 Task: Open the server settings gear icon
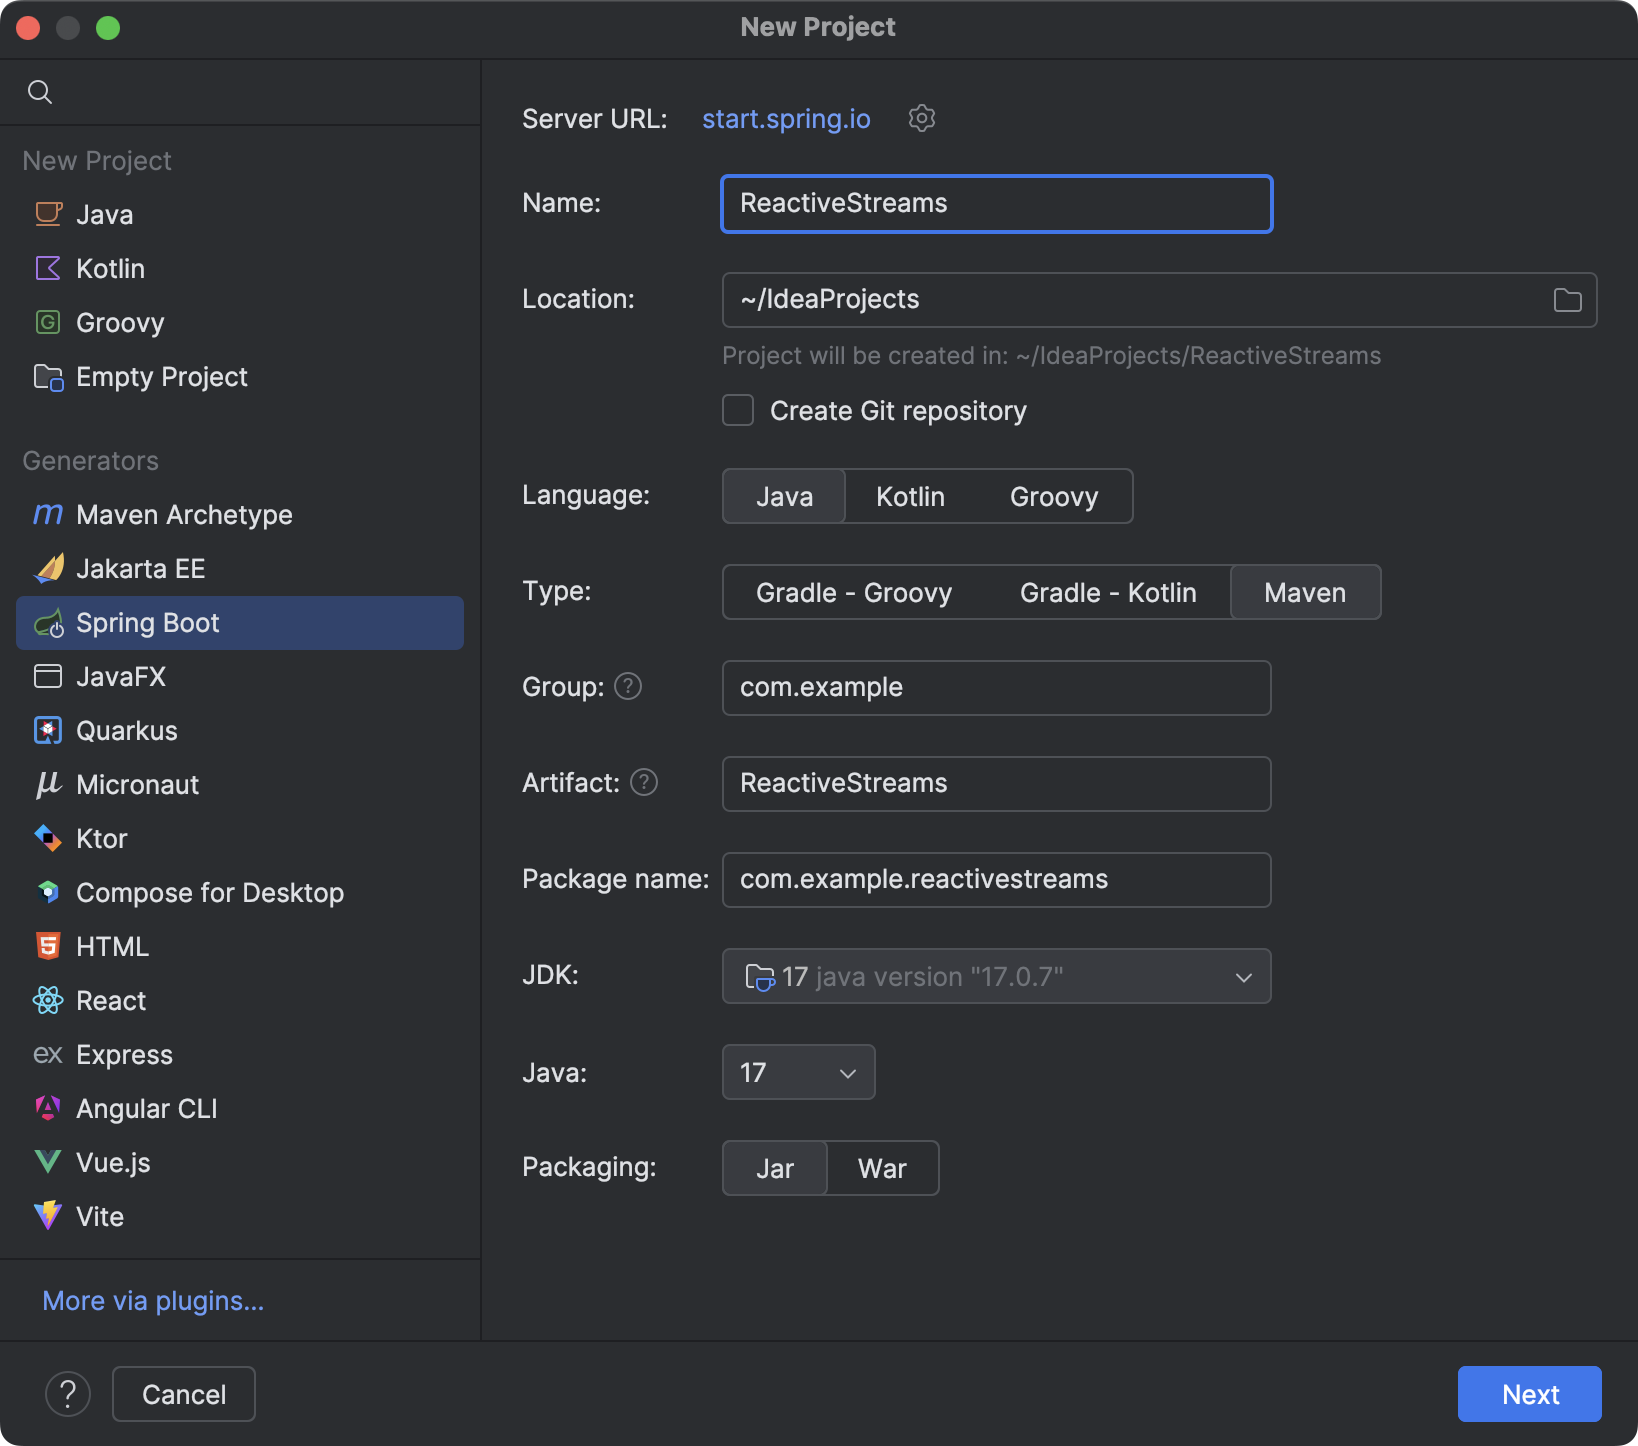pos(921,118)
